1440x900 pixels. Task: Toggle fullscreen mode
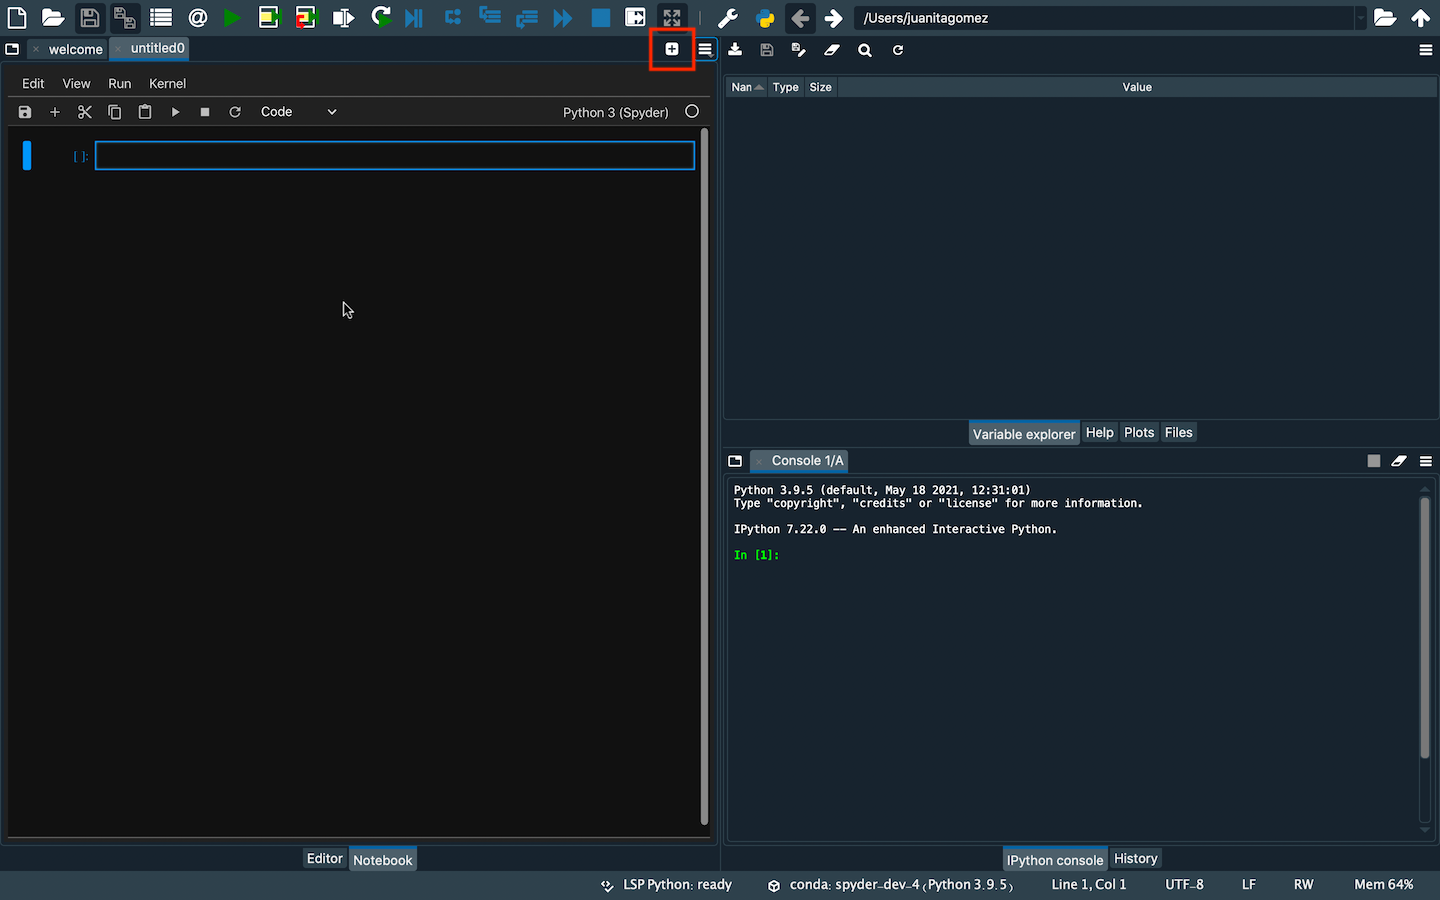click(x=671, y=17)
